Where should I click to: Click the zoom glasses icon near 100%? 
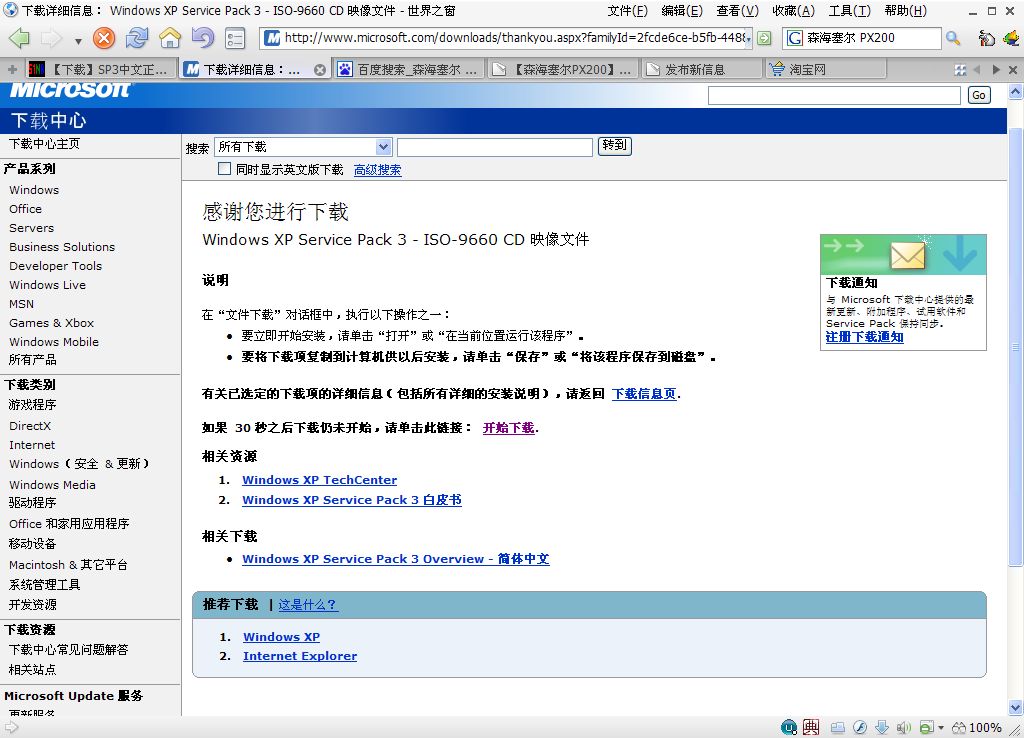click(x=959, y=727)
